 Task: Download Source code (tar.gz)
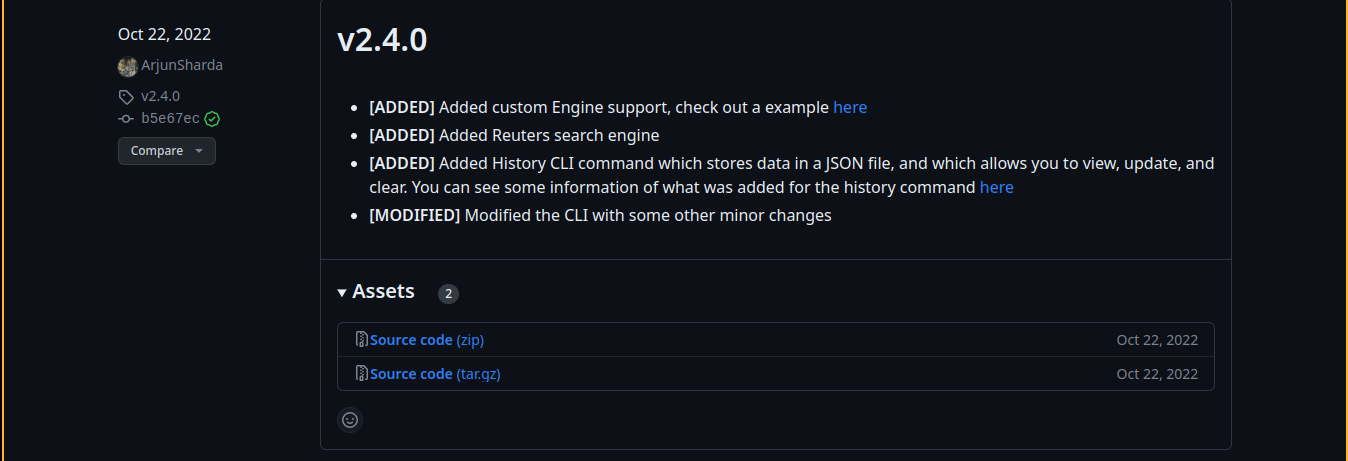pos(434,374)
